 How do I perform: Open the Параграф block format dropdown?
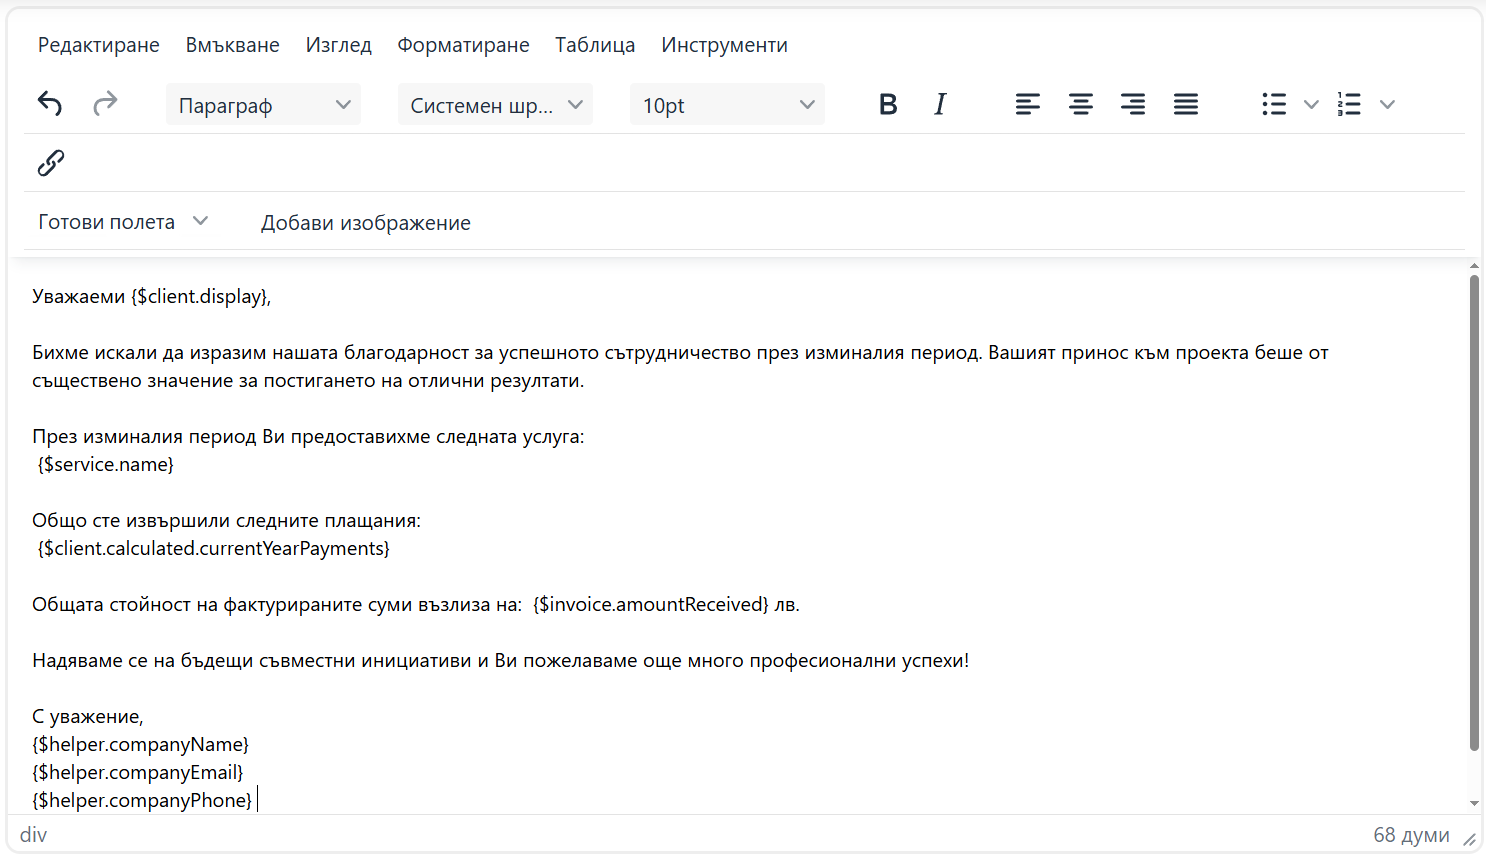coord(264,104)
